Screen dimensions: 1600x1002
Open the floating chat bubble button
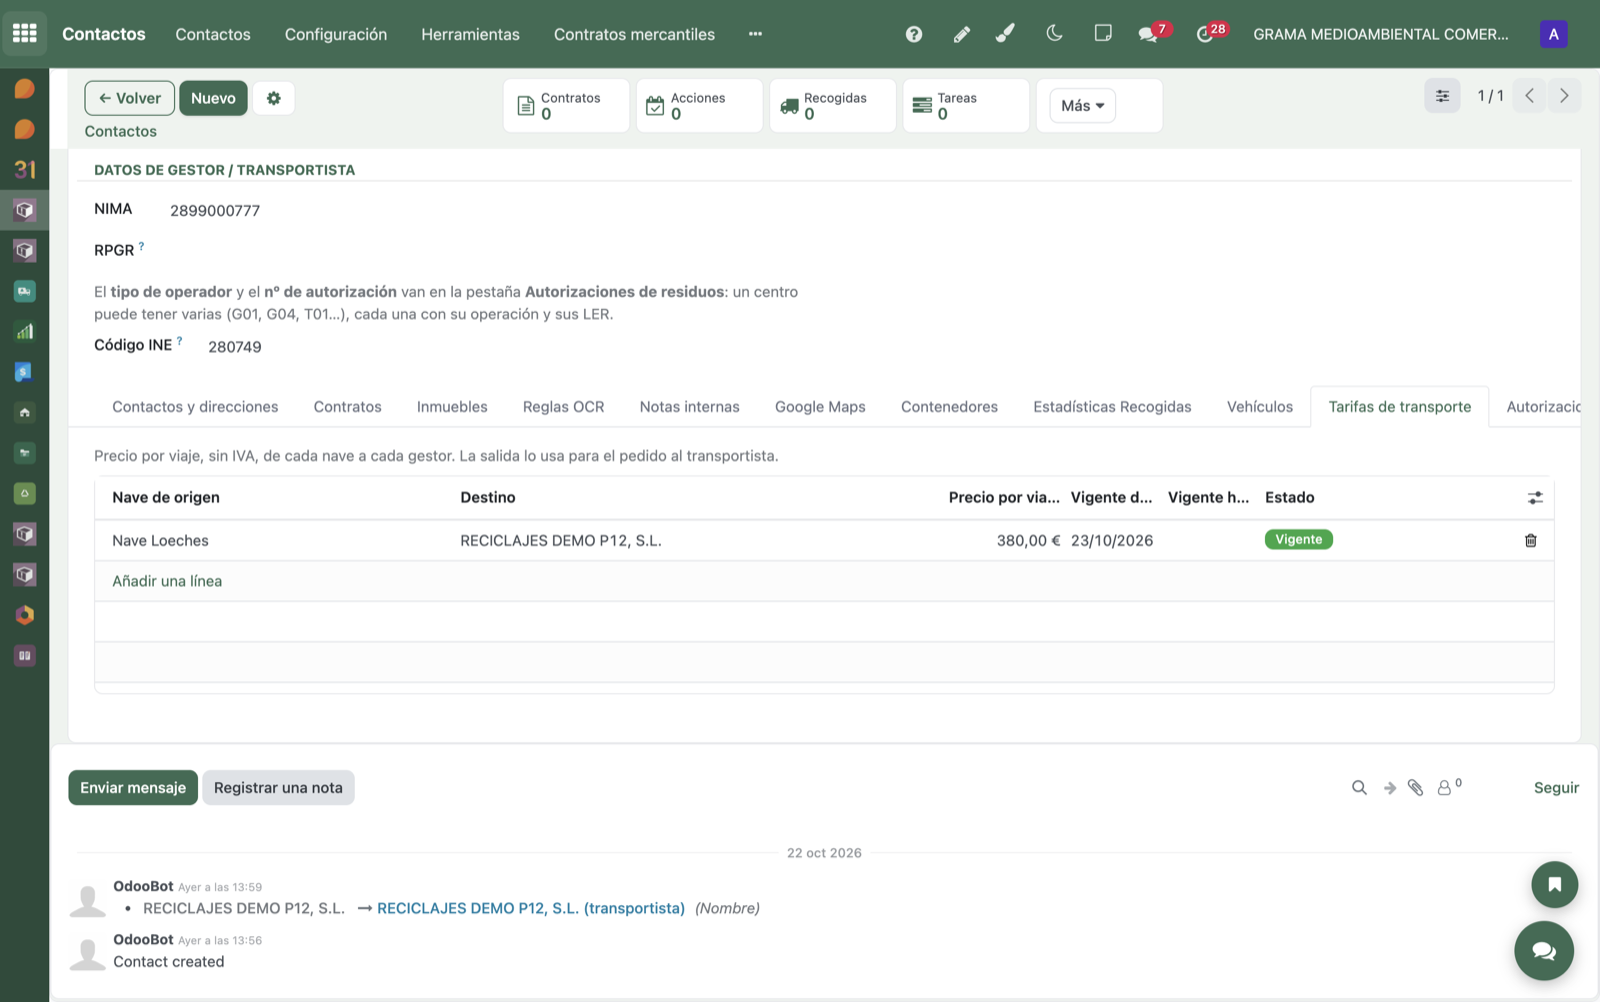click(x=1544, y=951)
